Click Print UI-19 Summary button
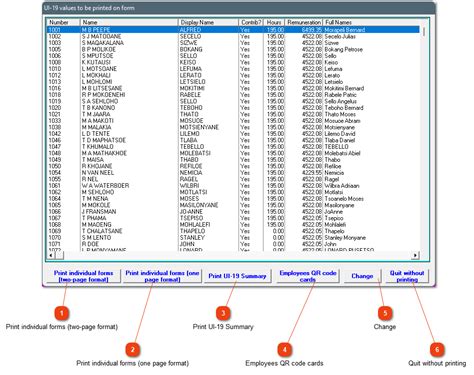The image size is (474, 375). coord(237,276)
